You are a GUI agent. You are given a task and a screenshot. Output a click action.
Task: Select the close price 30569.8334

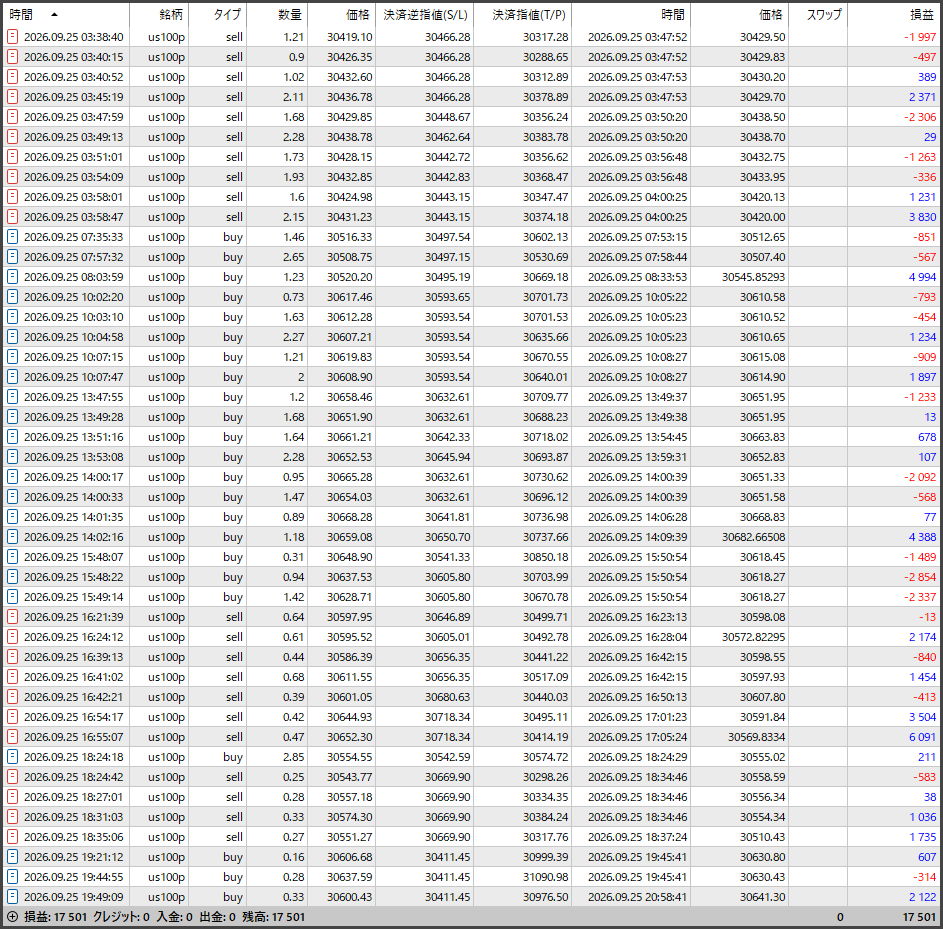[757, 737]
